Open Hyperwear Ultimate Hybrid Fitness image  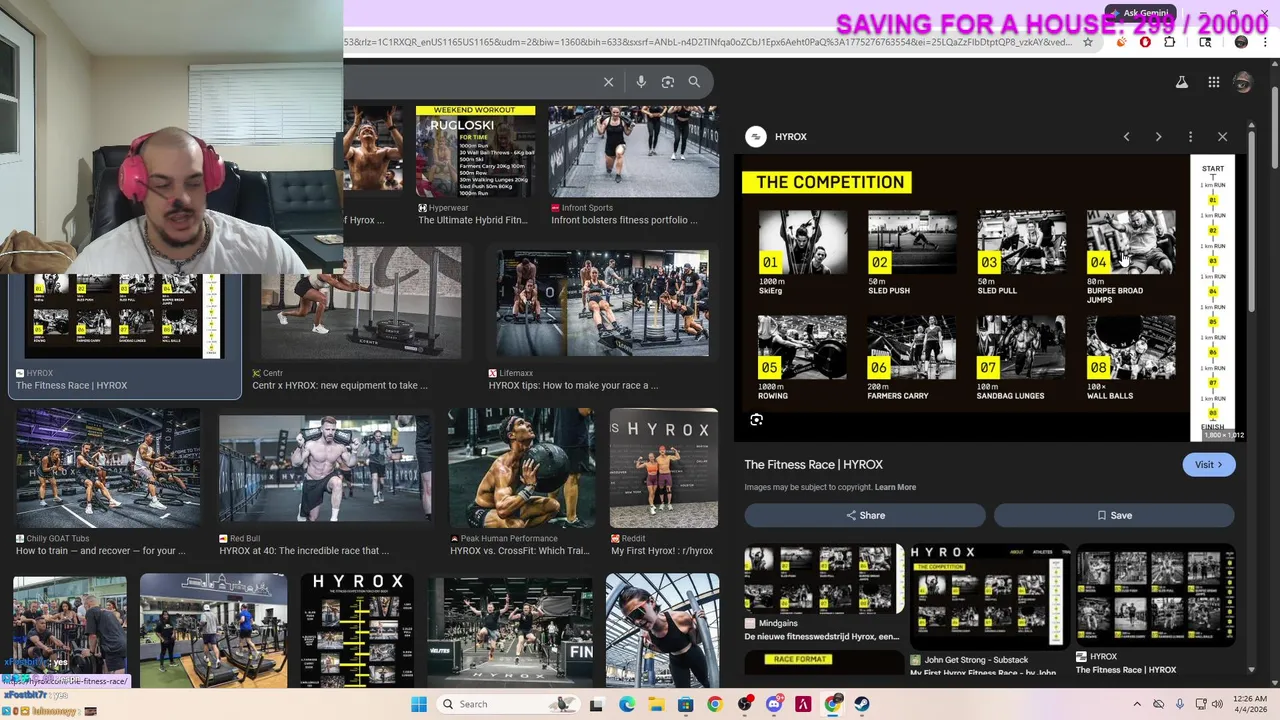tap(475, 151)
